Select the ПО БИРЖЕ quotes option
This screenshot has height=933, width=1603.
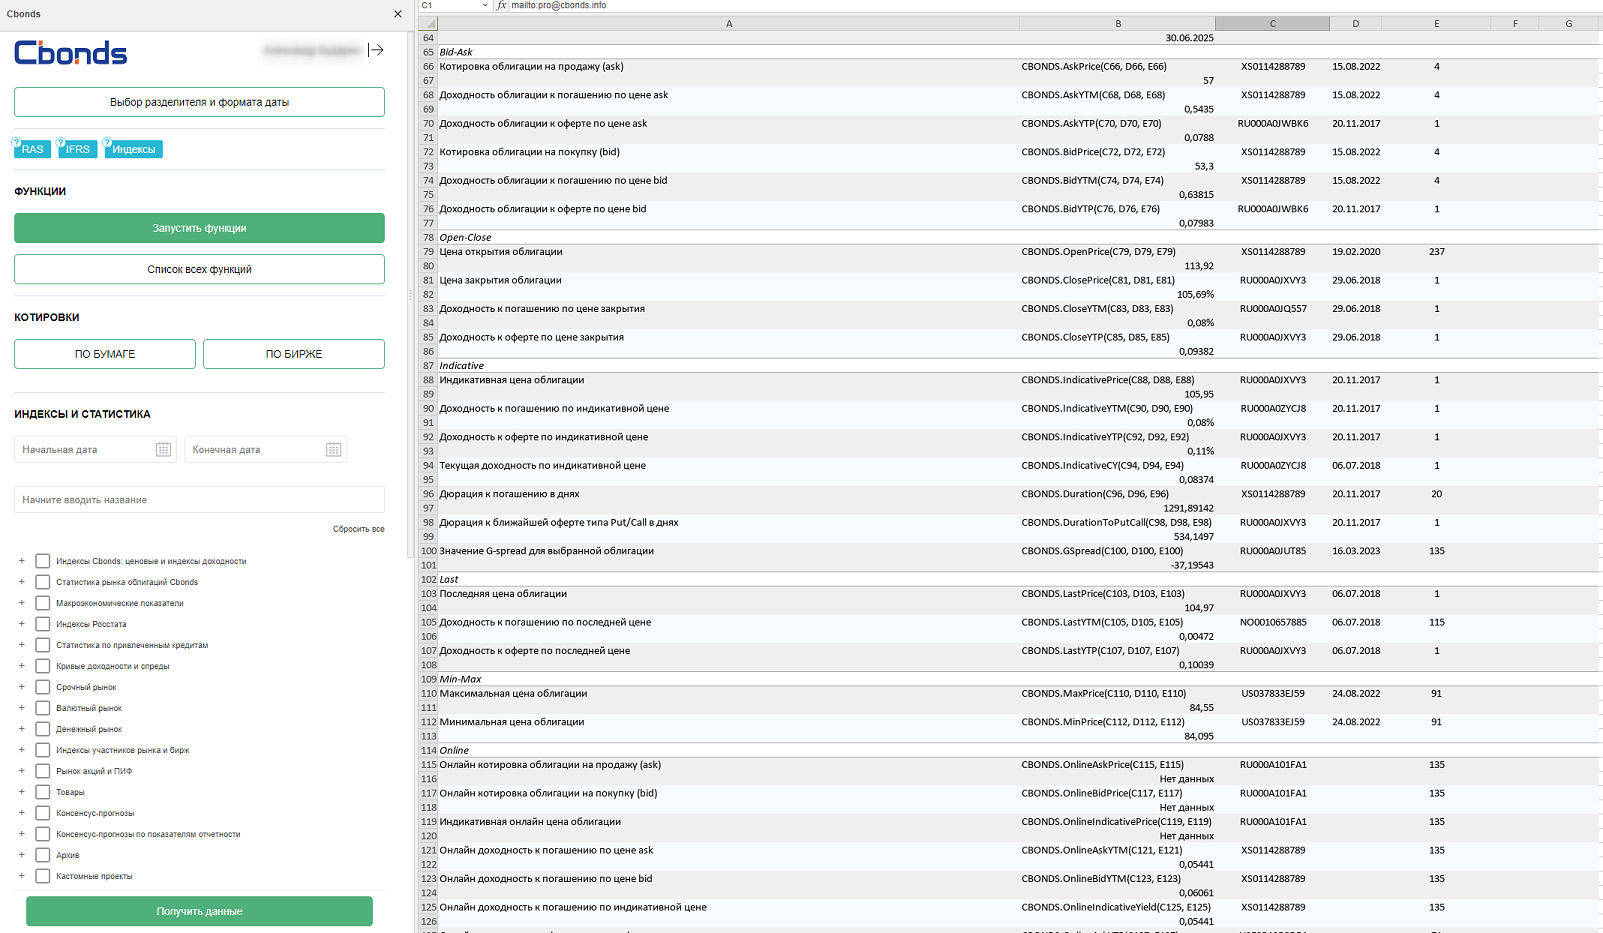[294, 354]
